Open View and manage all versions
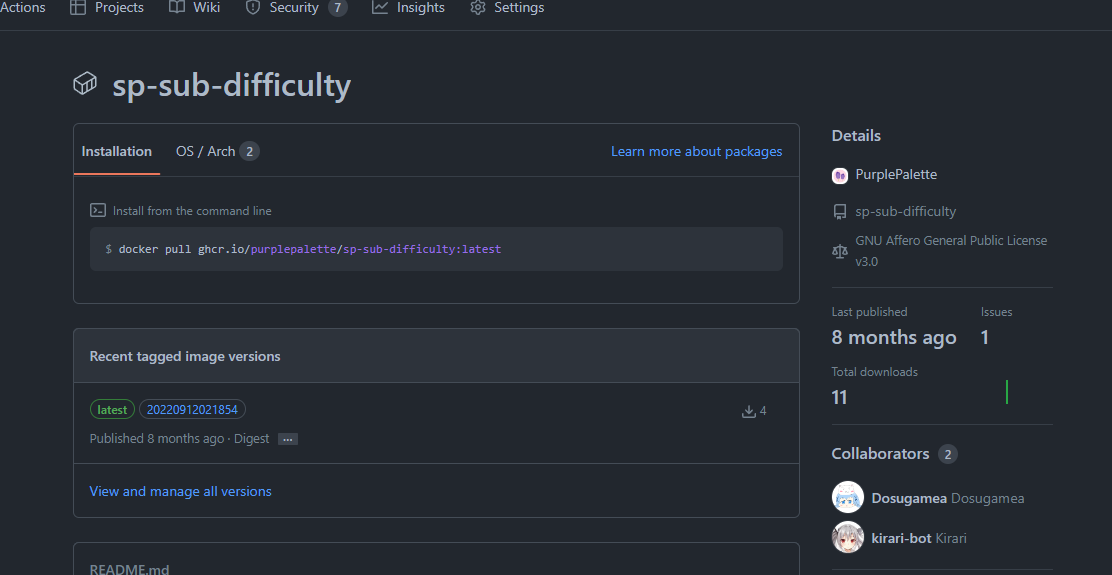 (180, 491)
